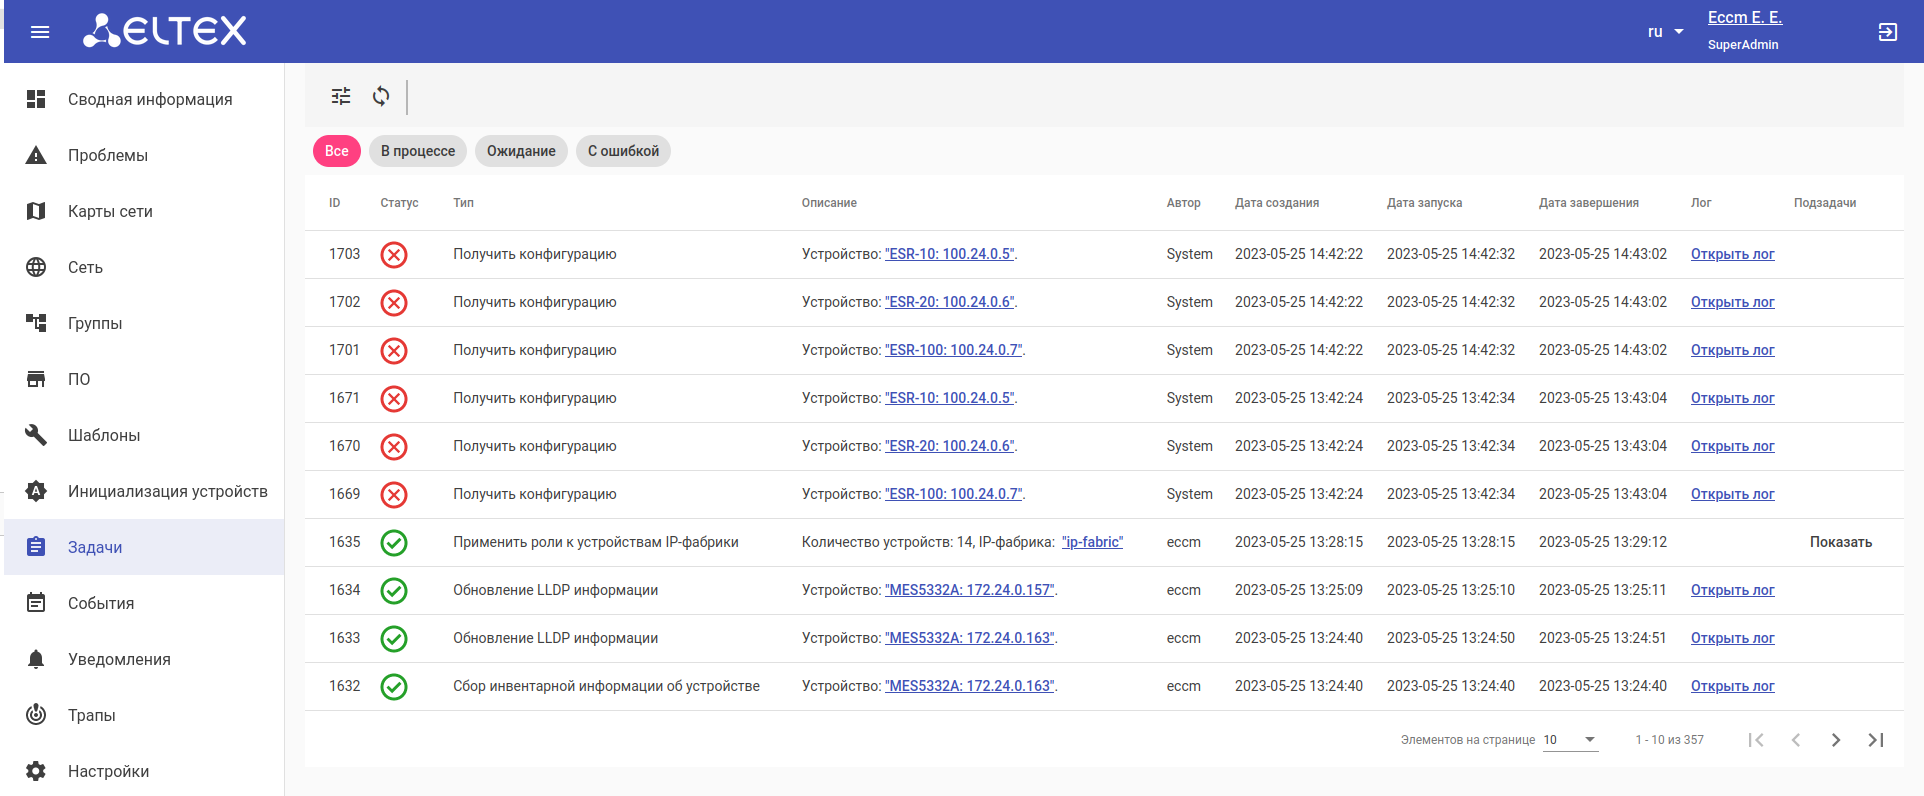Open the hamburger navigation menu
The image size is (1924, 796).
point(40,32)
